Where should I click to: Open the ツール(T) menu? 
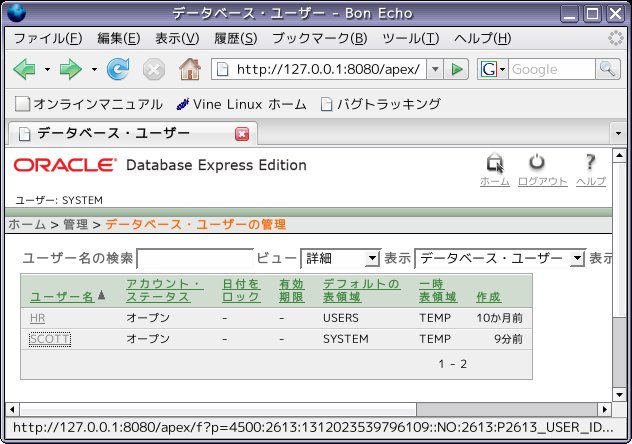(x=410, y=39)
